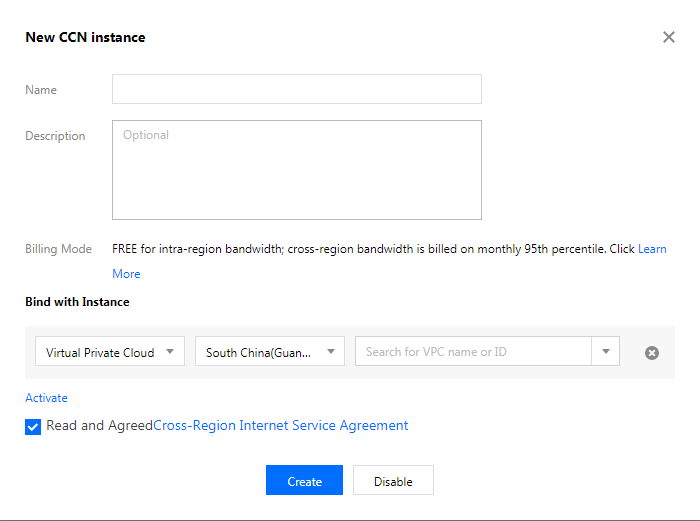This screenshot has height=521, width=700.
Task: Close the New CCN instance dialog
Action: click(x=668, y=37)
